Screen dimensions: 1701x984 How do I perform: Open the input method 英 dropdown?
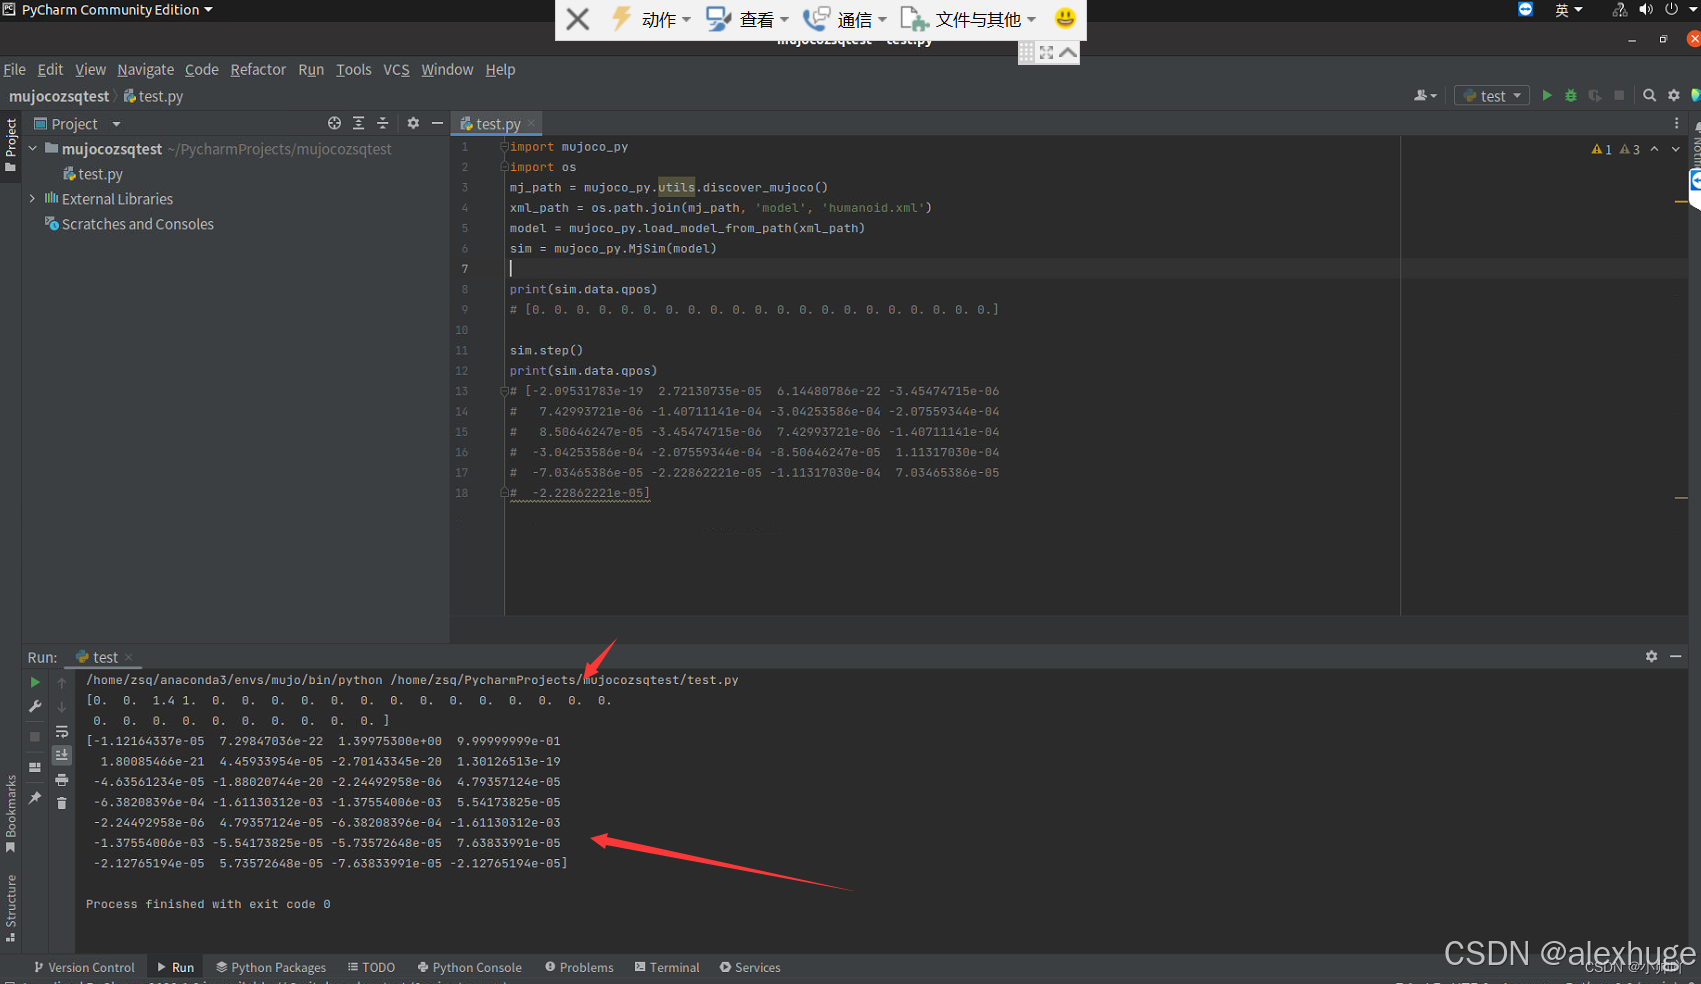click(1568, 10)
